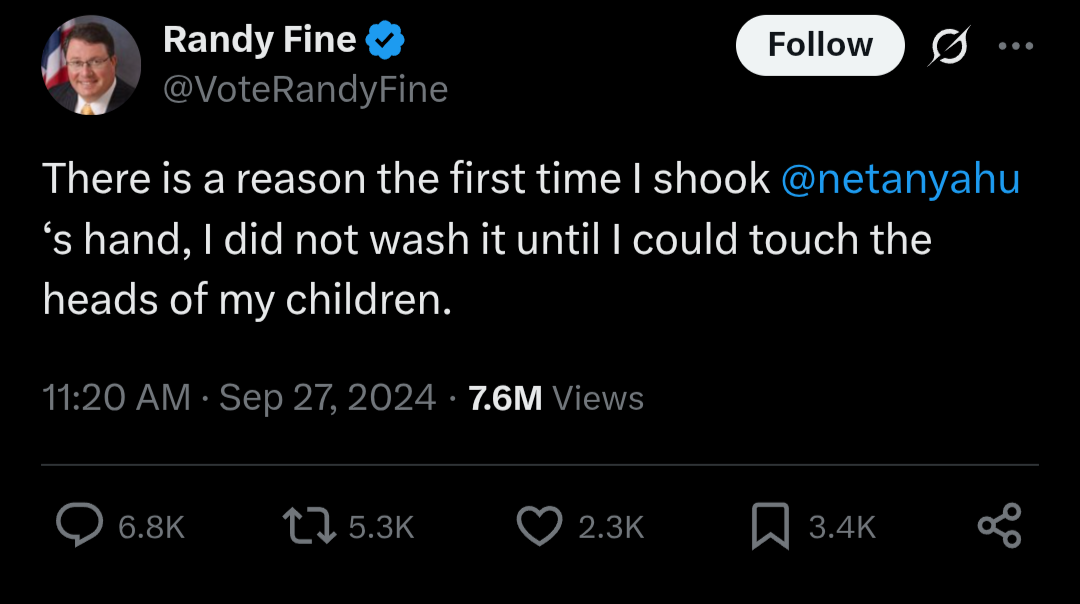Bookmark this post
This screenshot has height=604, width=1080.
(x=770, y=526)
